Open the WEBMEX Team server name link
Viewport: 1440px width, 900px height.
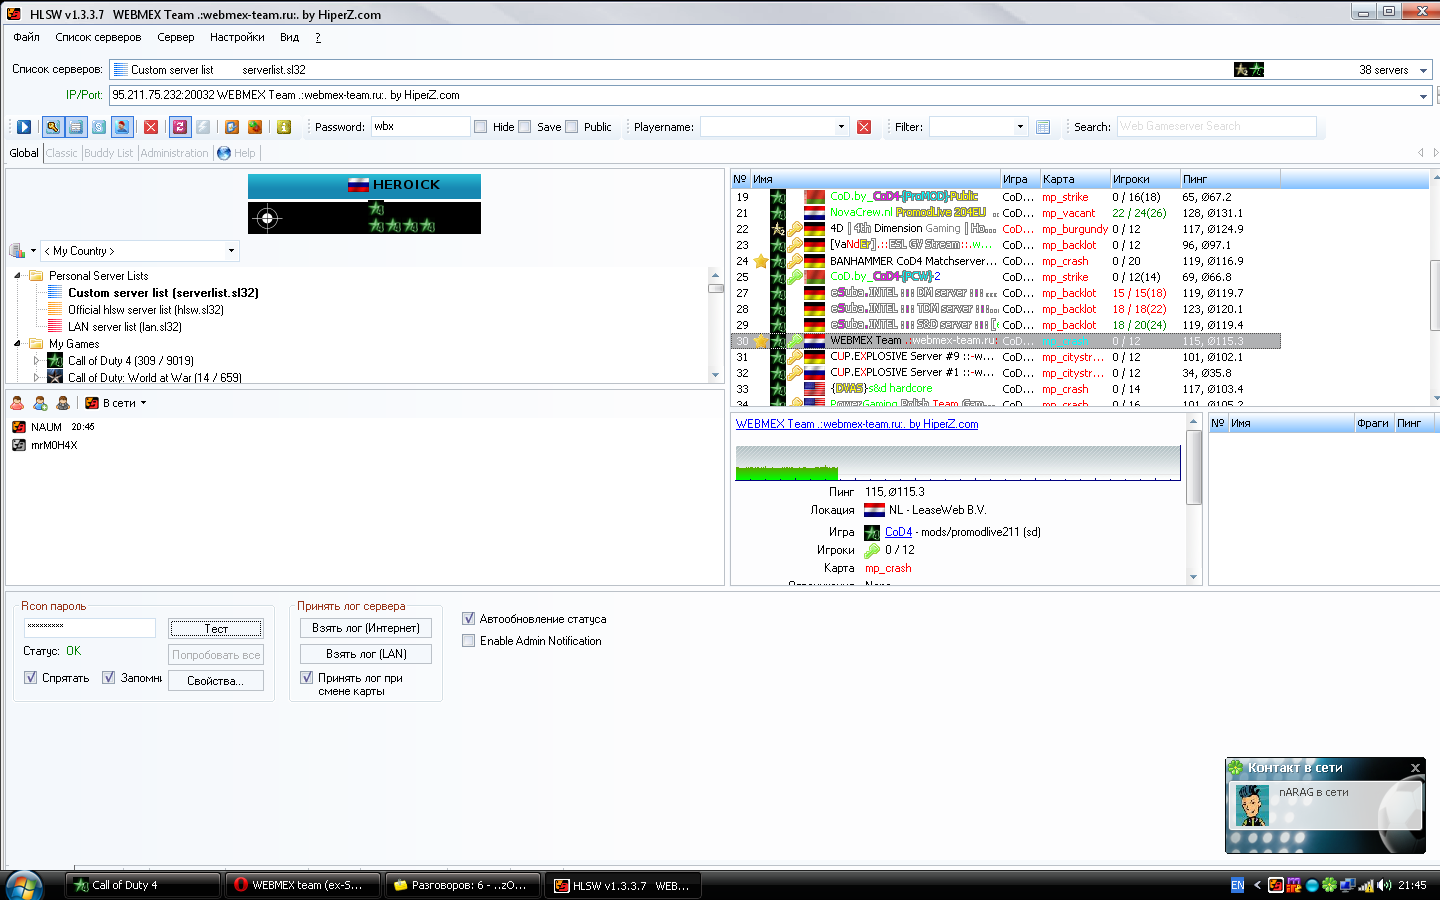(x=857, y=424)
